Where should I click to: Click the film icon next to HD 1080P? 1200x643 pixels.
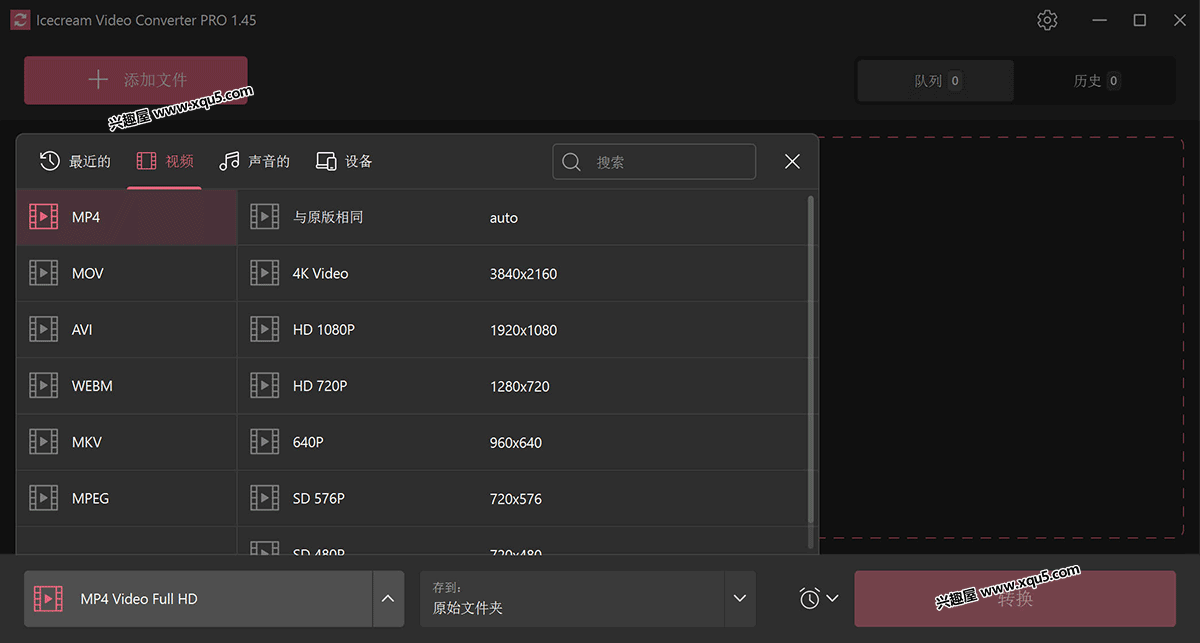[x=265, y=329]
